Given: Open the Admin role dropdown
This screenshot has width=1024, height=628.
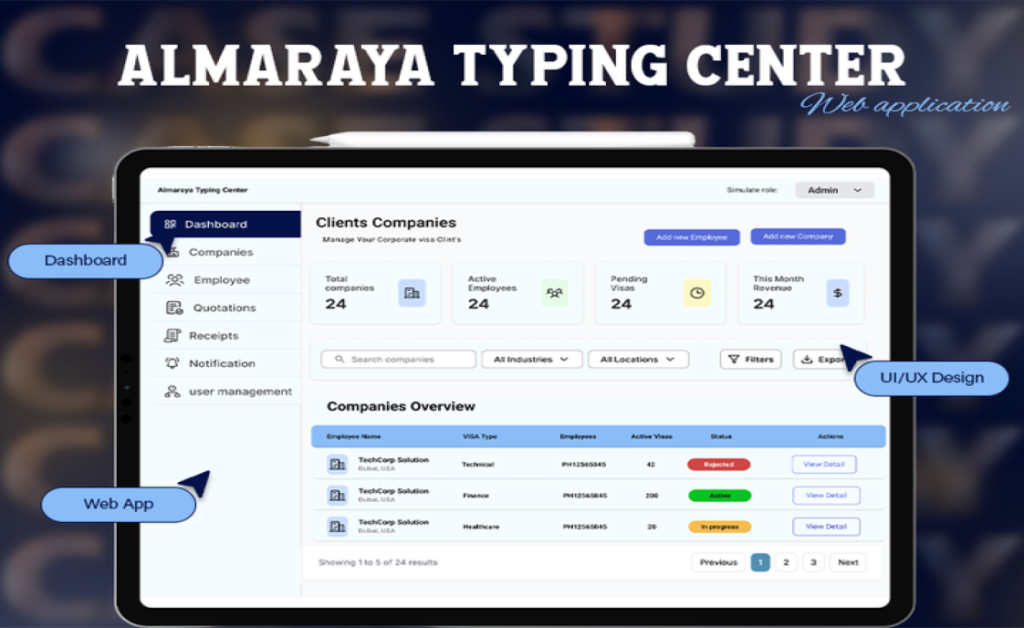Looking at the screenshot, I should [x=834, y=190].
